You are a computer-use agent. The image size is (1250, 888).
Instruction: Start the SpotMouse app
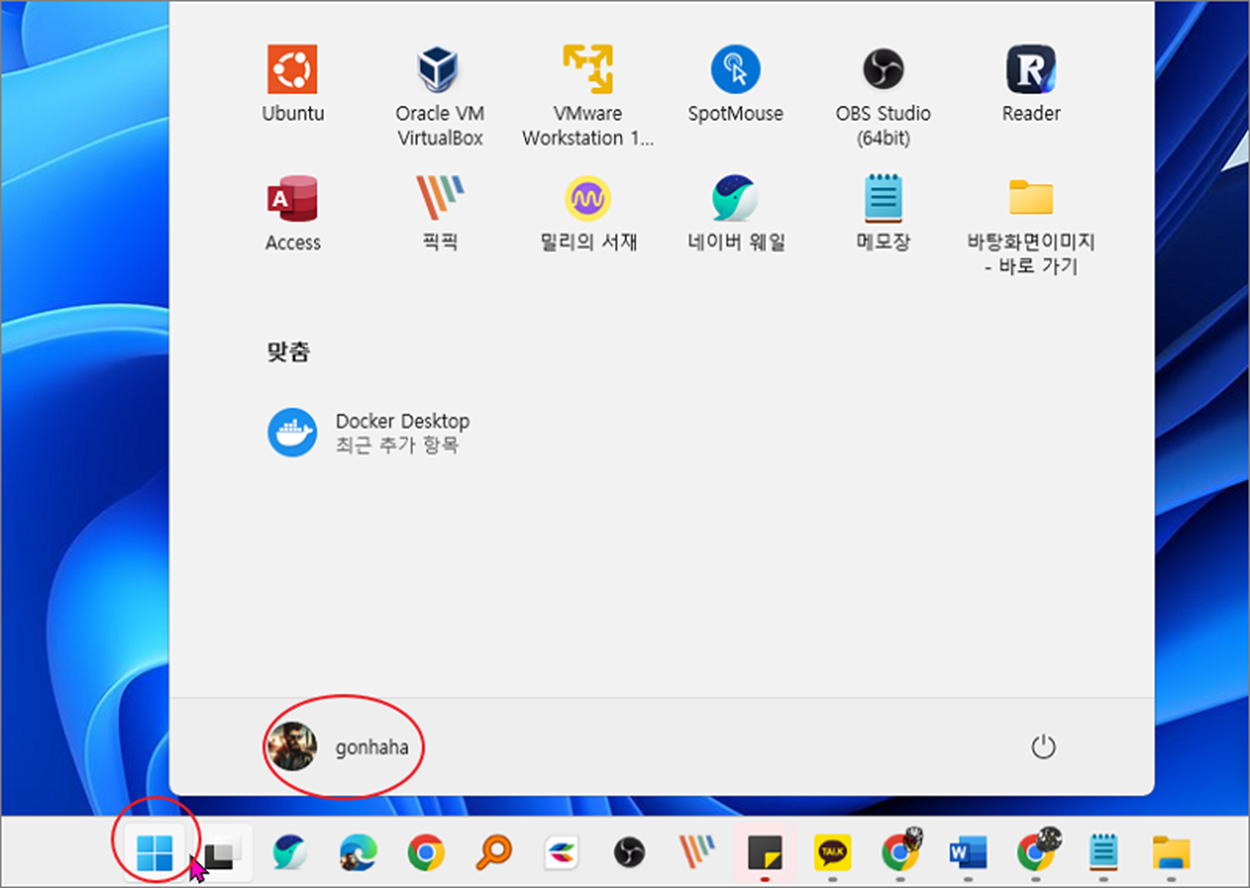click(735, 85)
